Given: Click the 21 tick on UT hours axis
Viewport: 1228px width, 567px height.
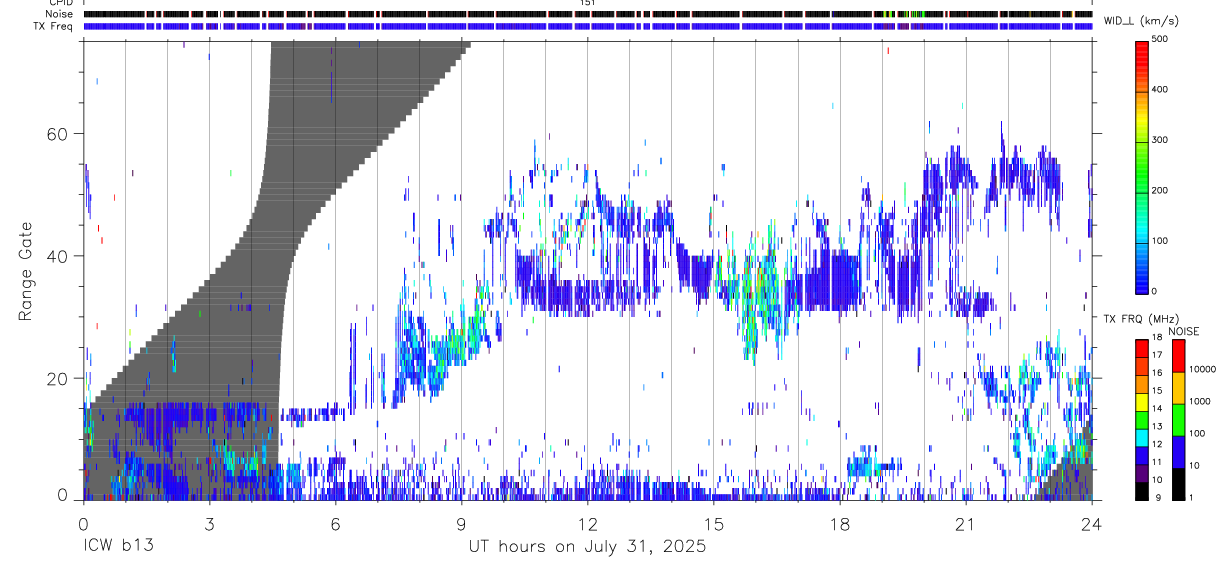Looking at the screenshot, I should coord(966,524).
